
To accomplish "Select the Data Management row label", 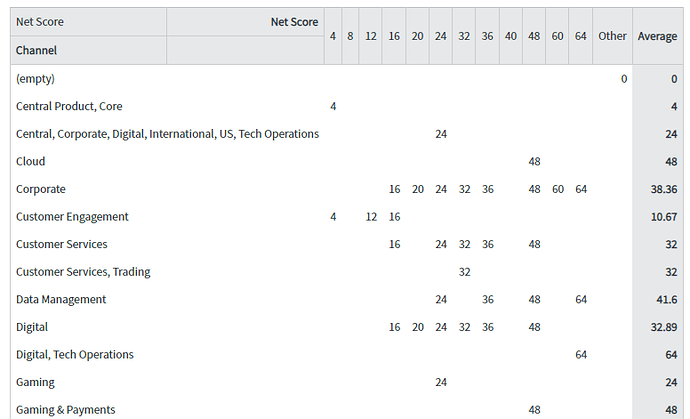I will point(61,299).
